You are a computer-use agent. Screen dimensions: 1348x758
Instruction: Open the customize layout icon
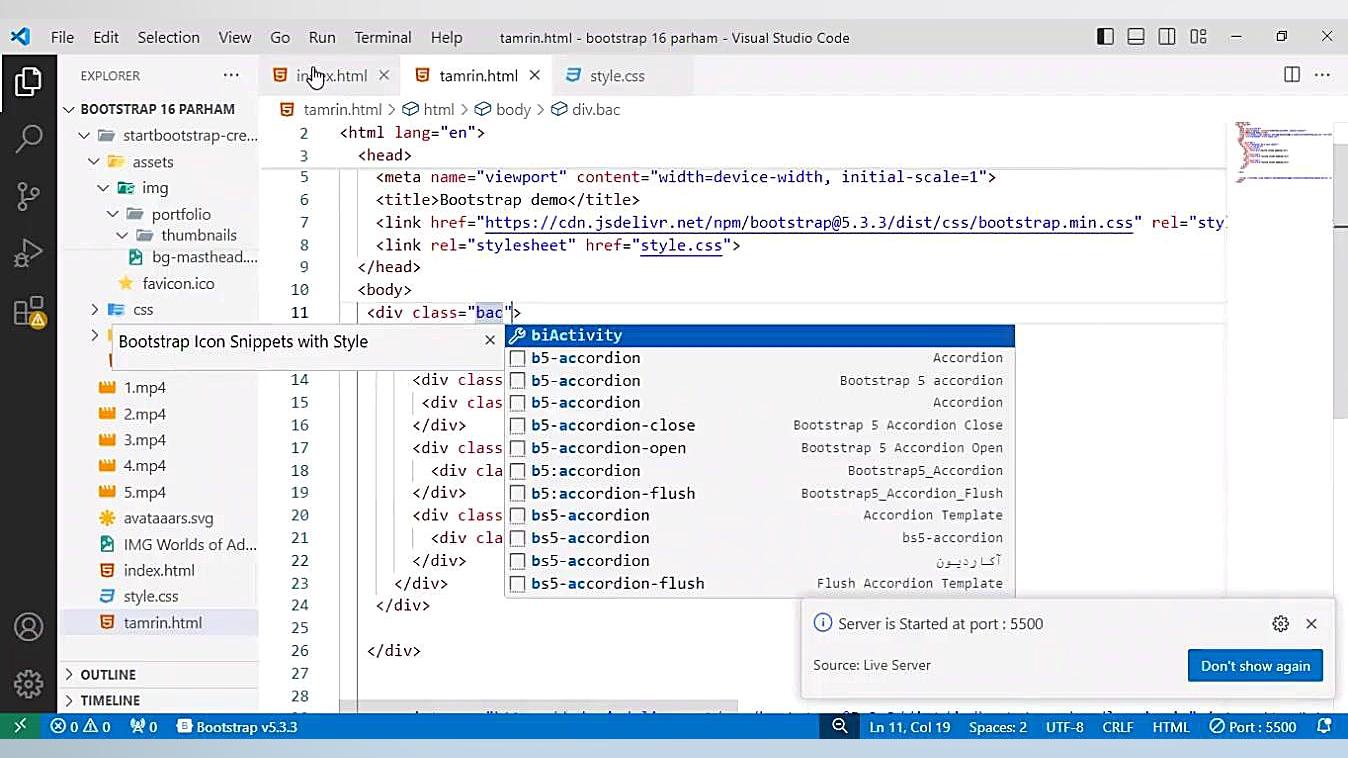[x=1198, y=37]
